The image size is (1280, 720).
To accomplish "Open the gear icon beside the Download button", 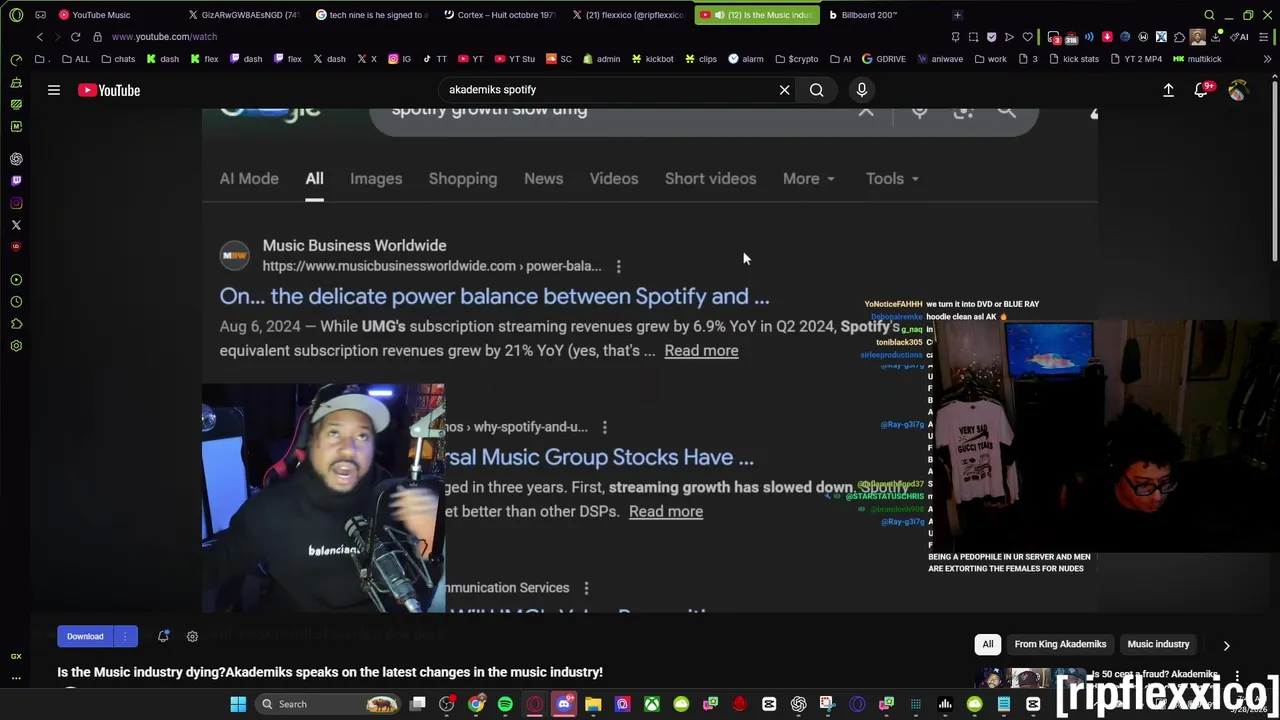I will click(192, 636).
